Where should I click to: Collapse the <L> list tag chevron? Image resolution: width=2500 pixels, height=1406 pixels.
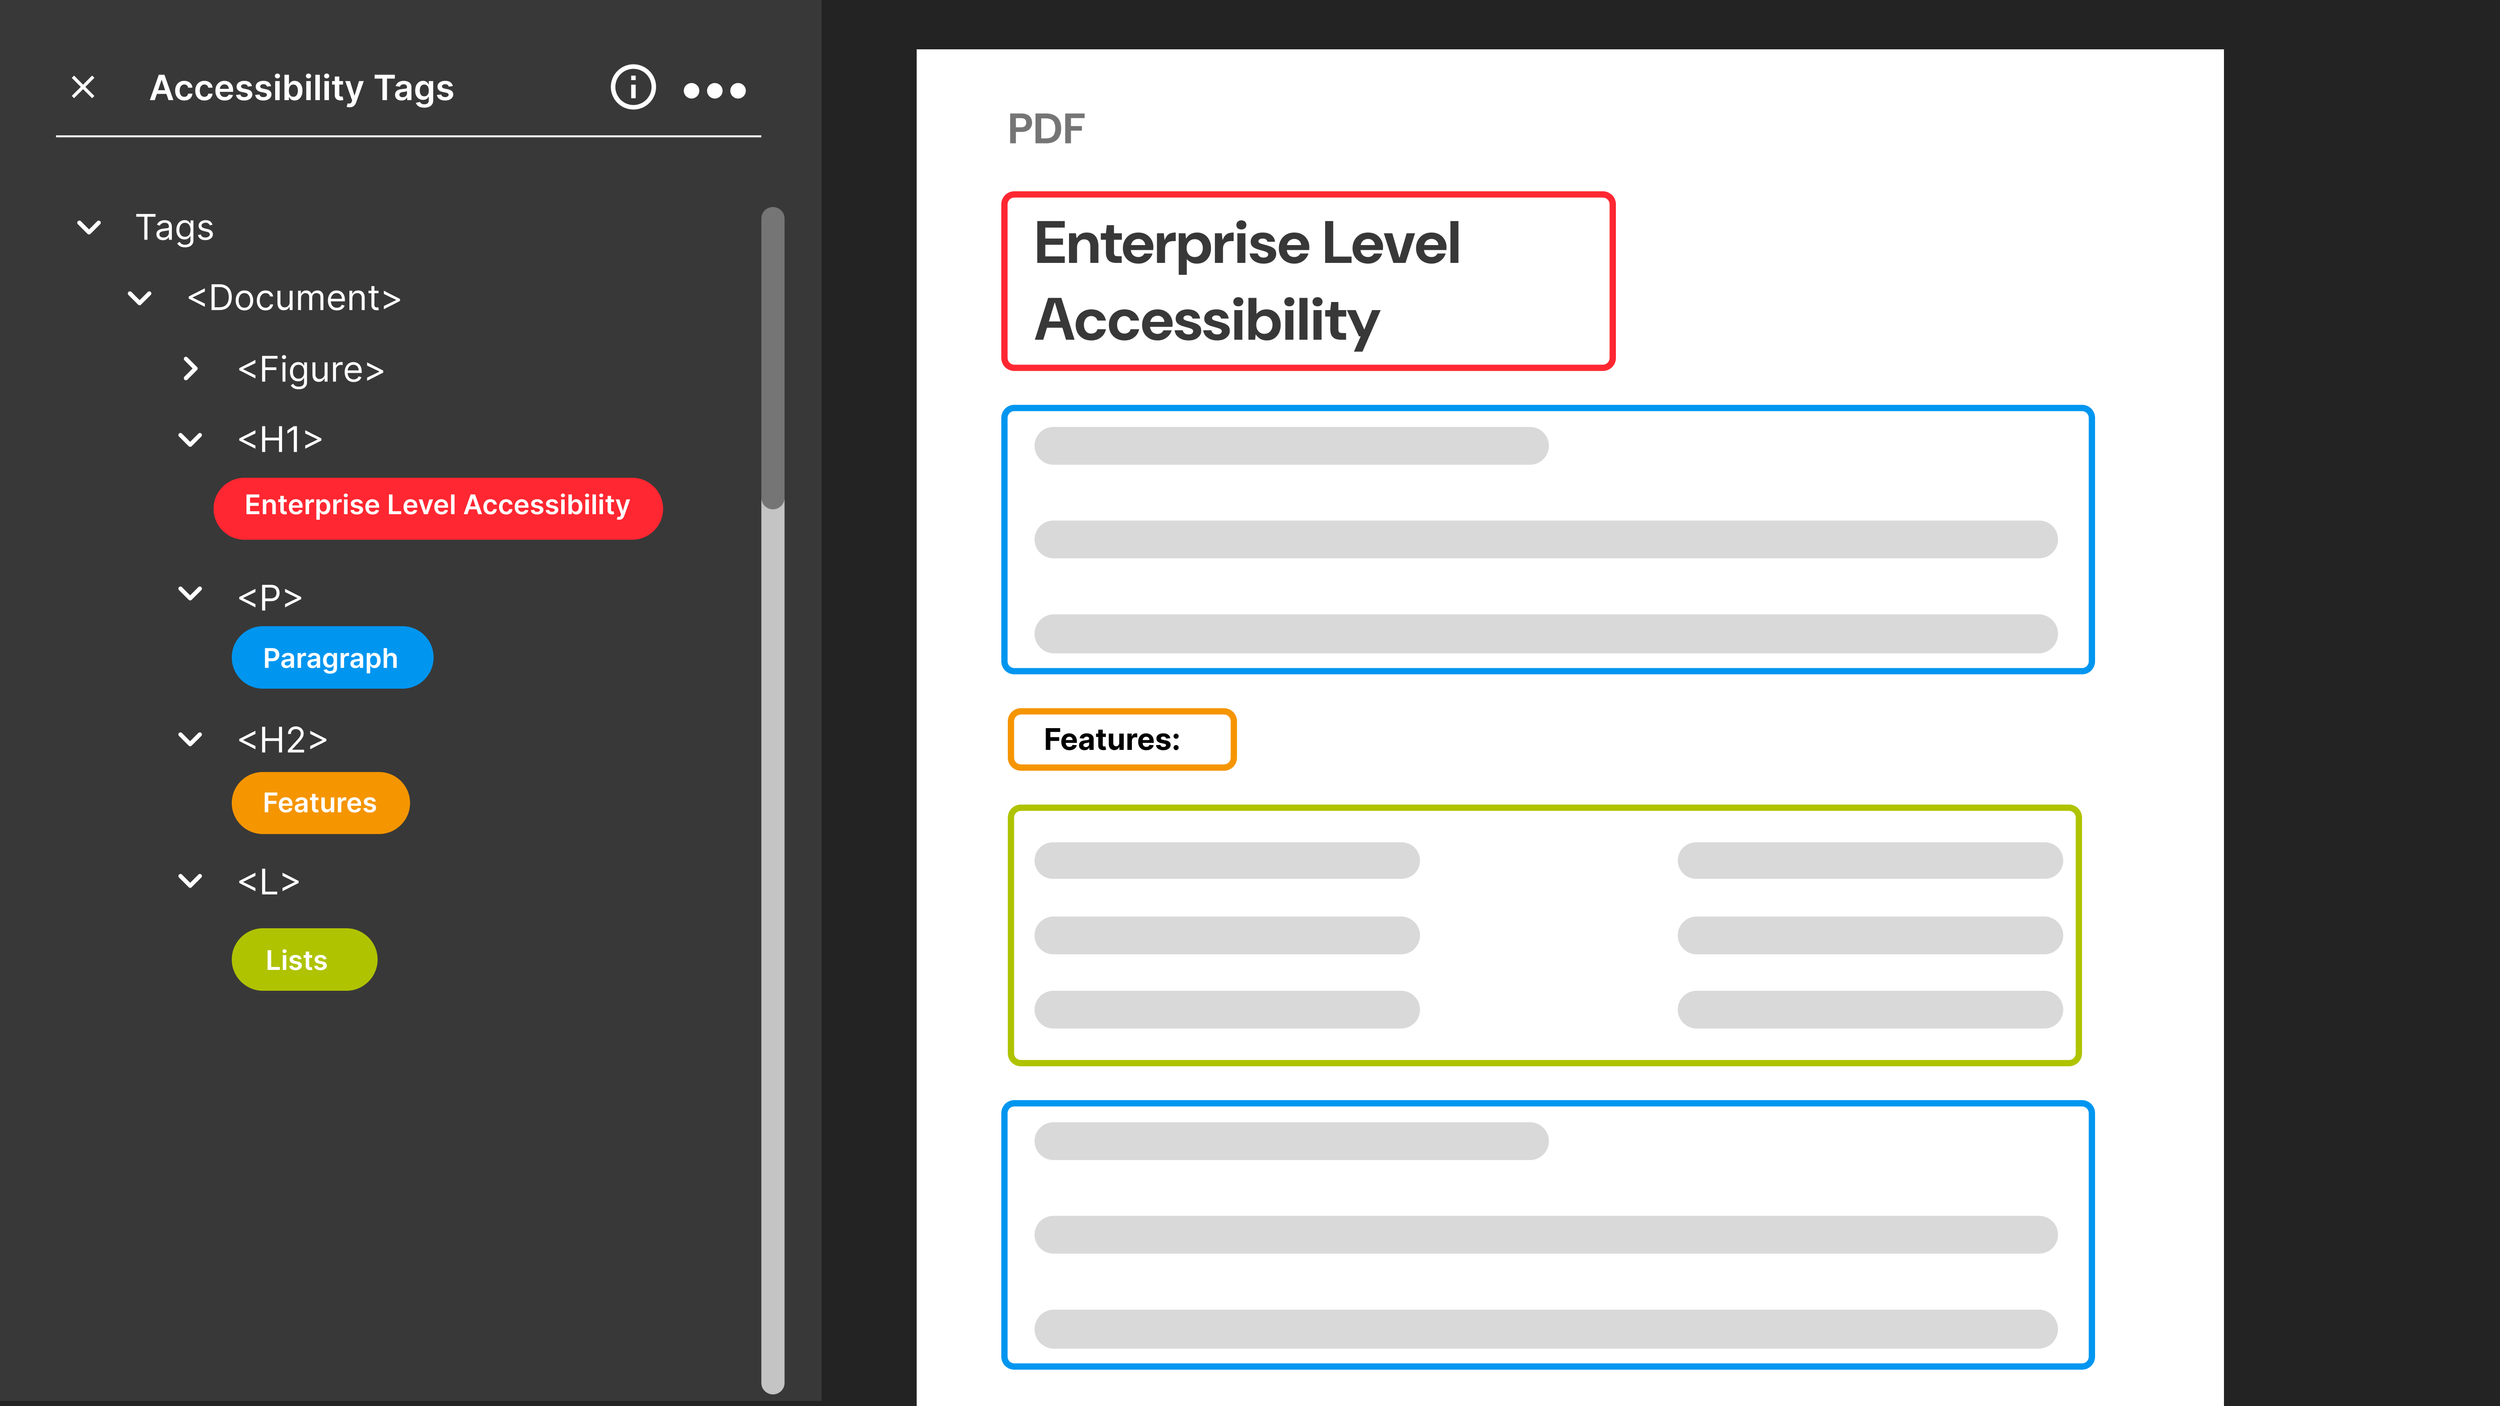click(190, 881)
